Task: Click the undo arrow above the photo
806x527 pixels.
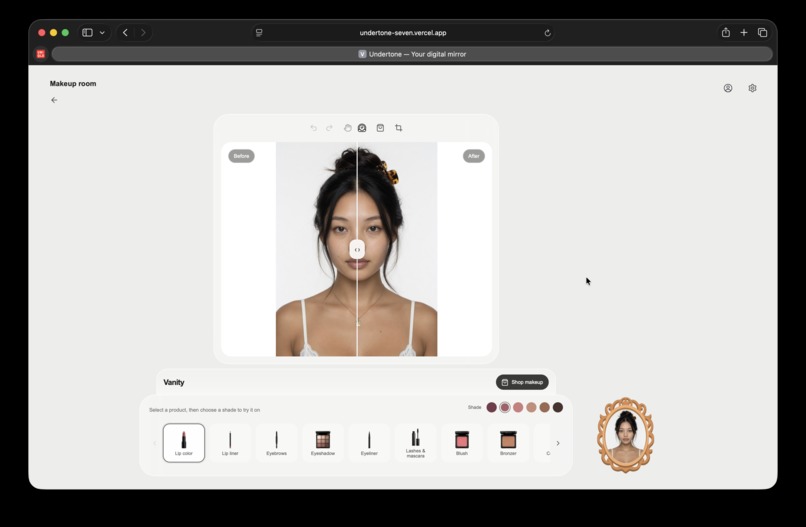Action: tap(314, 128)
